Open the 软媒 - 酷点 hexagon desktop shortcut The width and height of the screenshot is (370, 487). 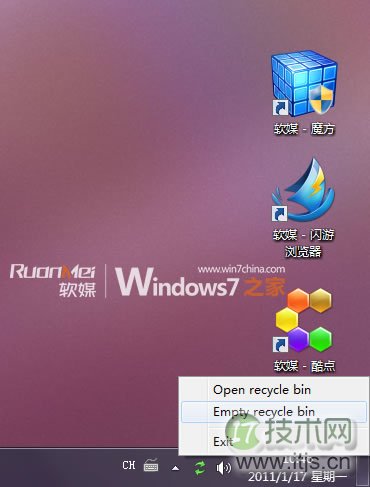click(x=304, y=321)
